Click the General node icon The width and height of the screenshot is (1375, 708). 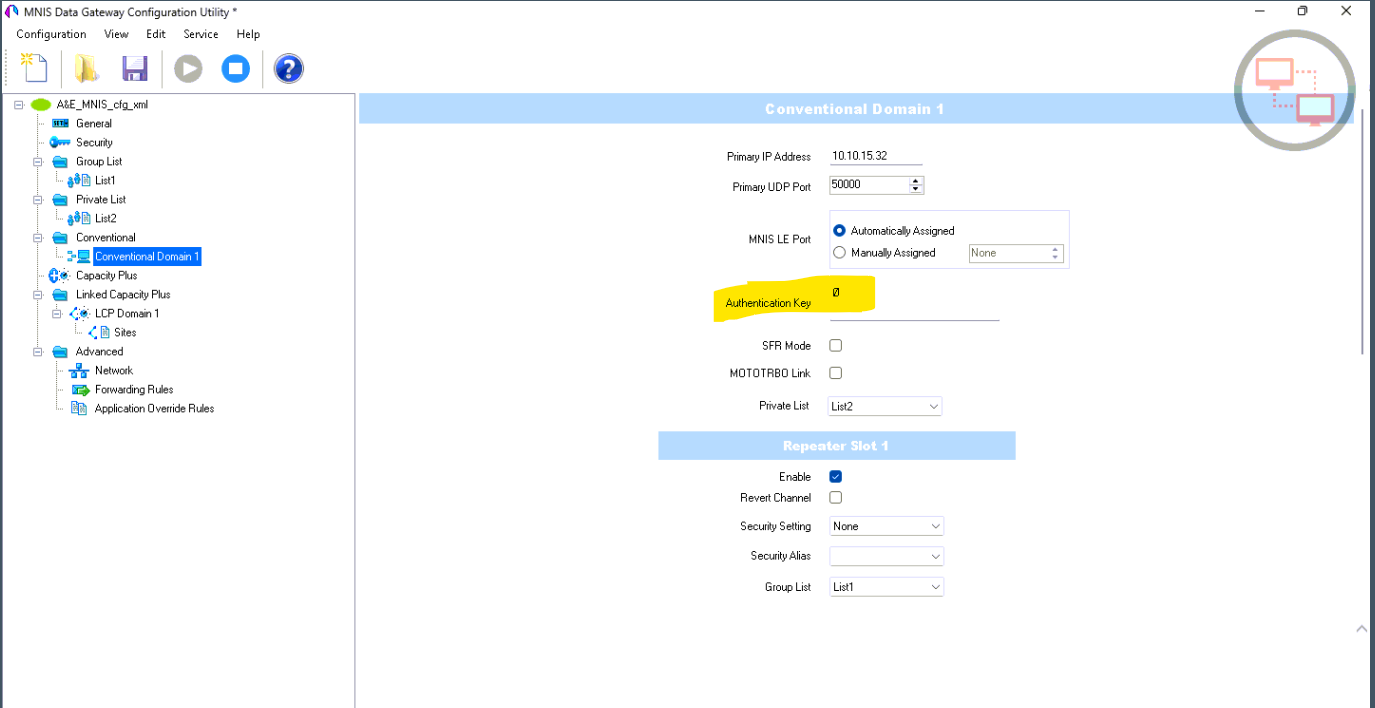59,123
